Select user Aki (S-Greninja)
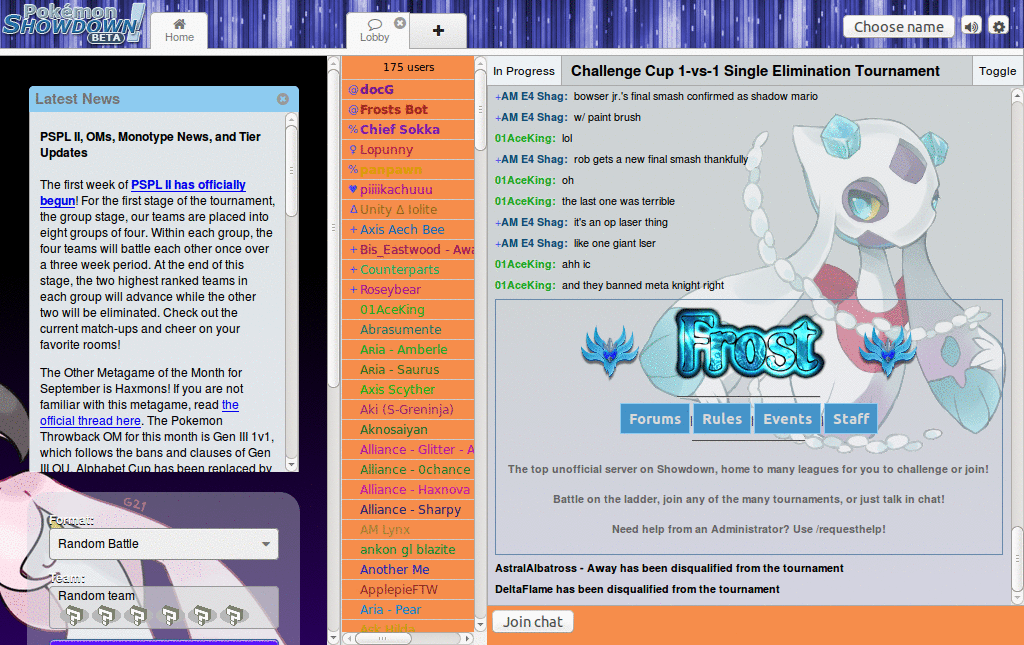This screenshot has width=1024, height=645. (408, 409)
